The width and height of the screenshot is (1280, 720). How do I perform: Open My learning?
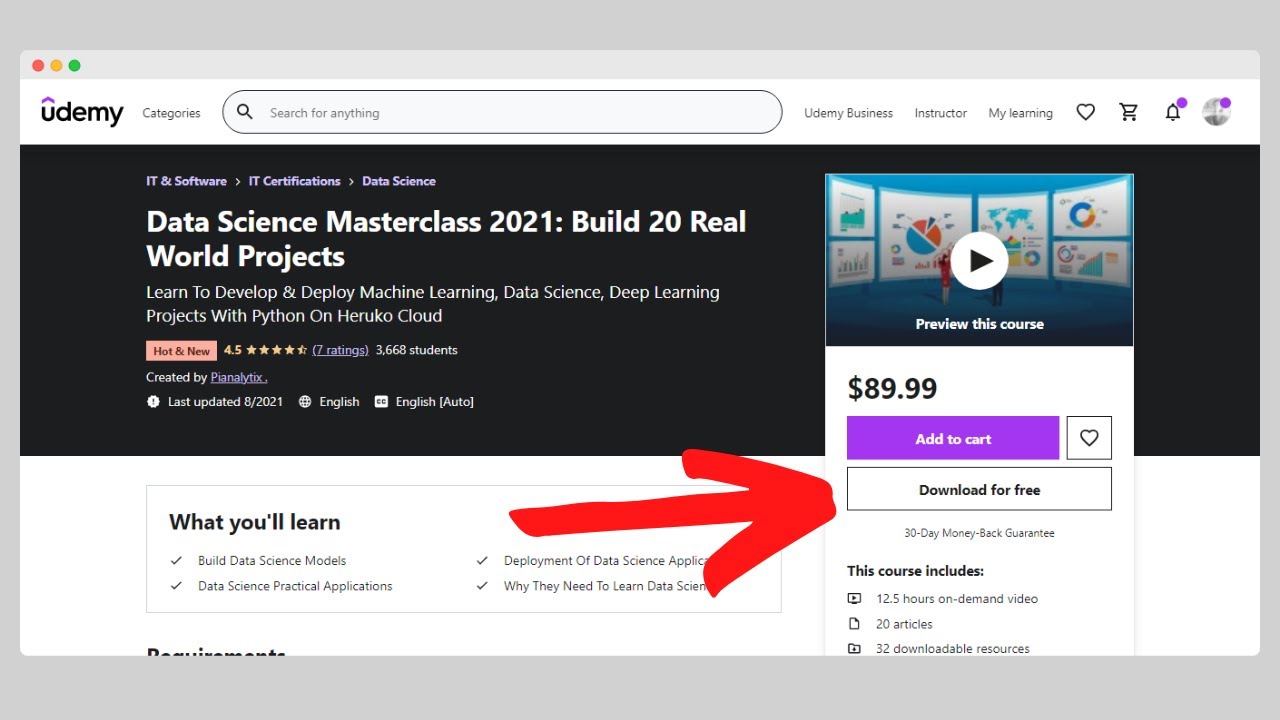1020,113
